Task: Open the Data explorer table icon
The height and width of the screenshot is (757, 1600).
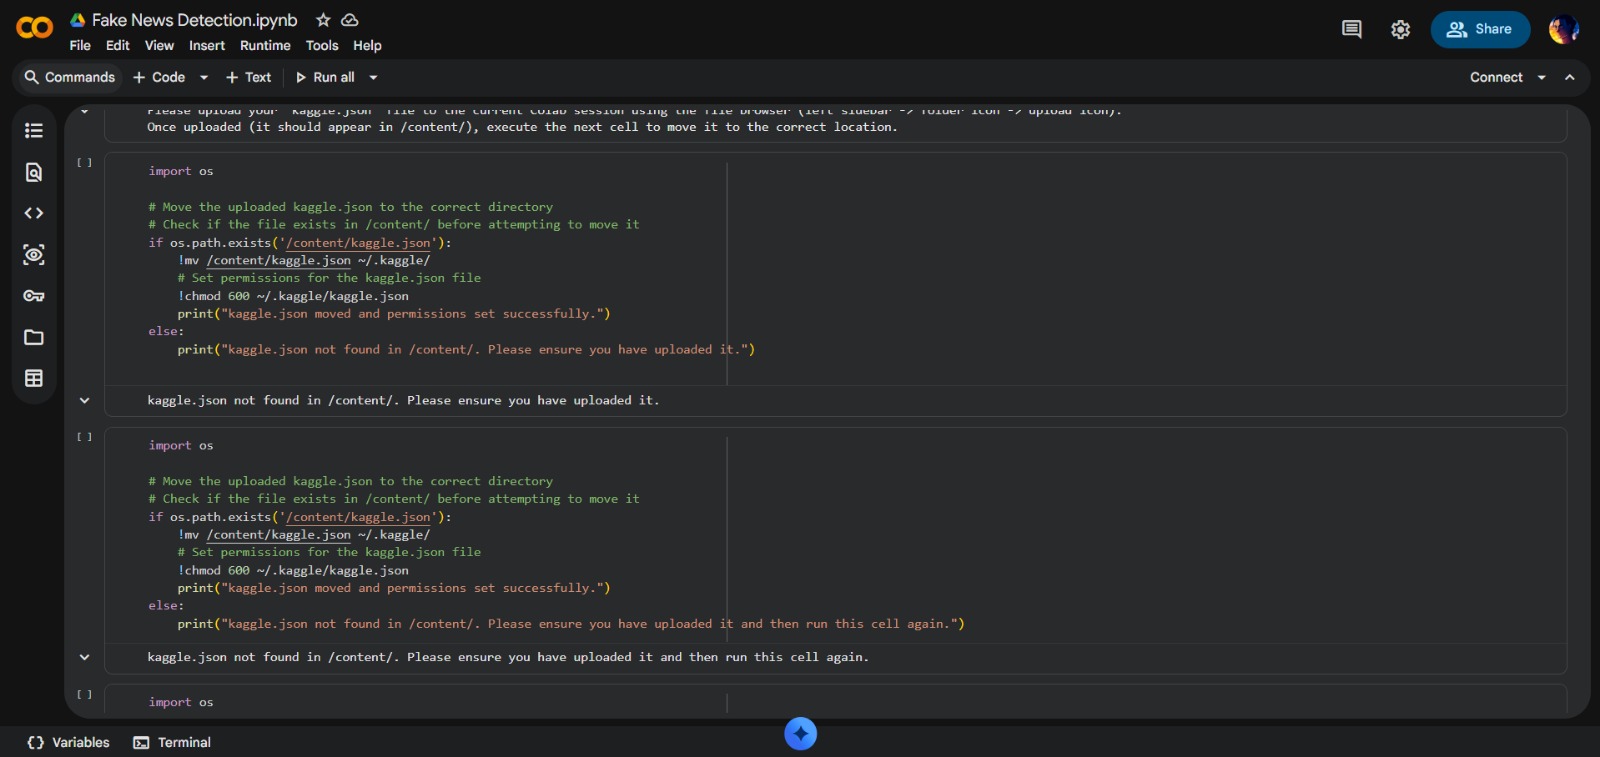Action: pyautogui.click(x=34, y=378)
